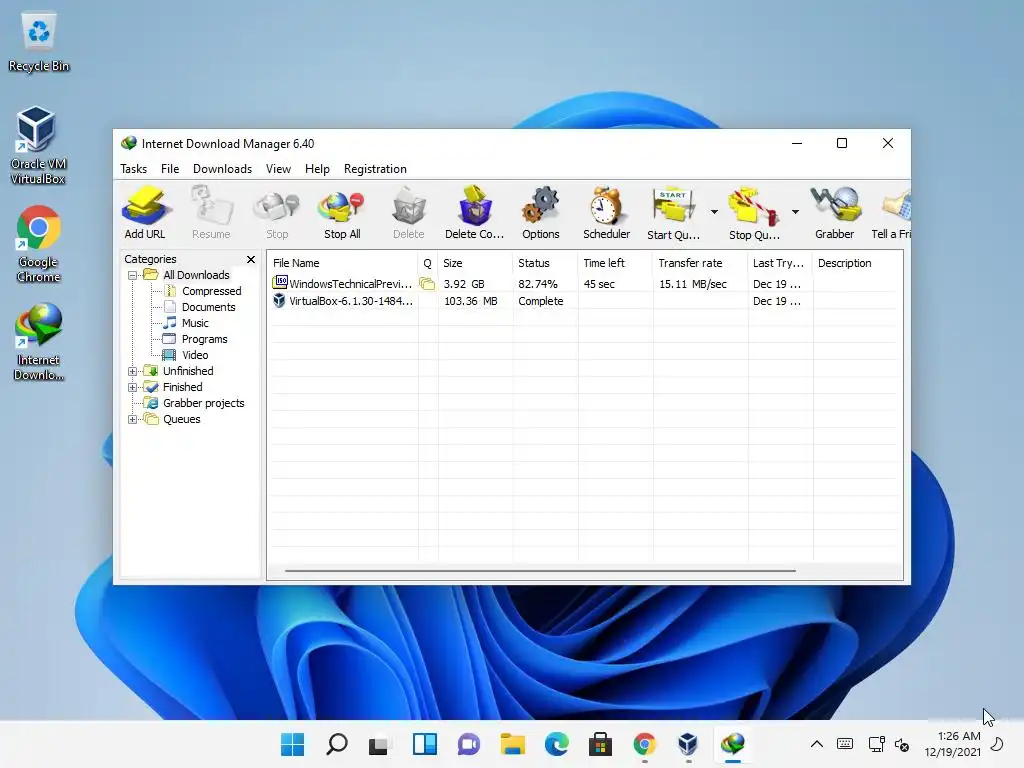Click the Stop toolbar icon
Viewport: 1024px width, 768px height.
click(x=277, y=212)
